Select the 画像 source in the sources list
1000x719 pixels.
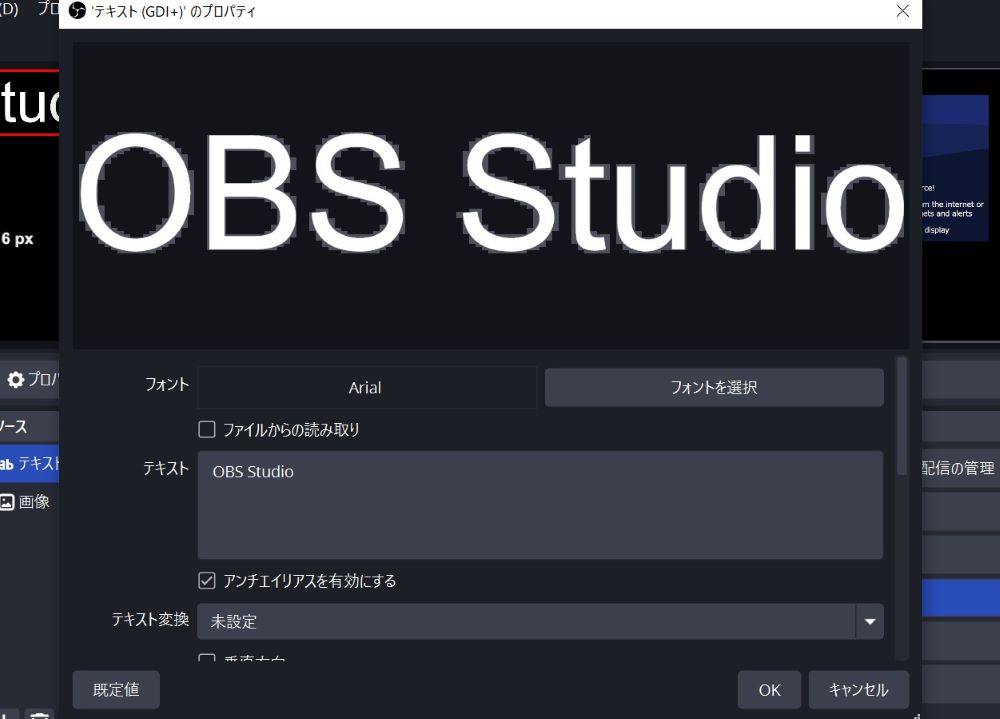[x=29, y=501]
